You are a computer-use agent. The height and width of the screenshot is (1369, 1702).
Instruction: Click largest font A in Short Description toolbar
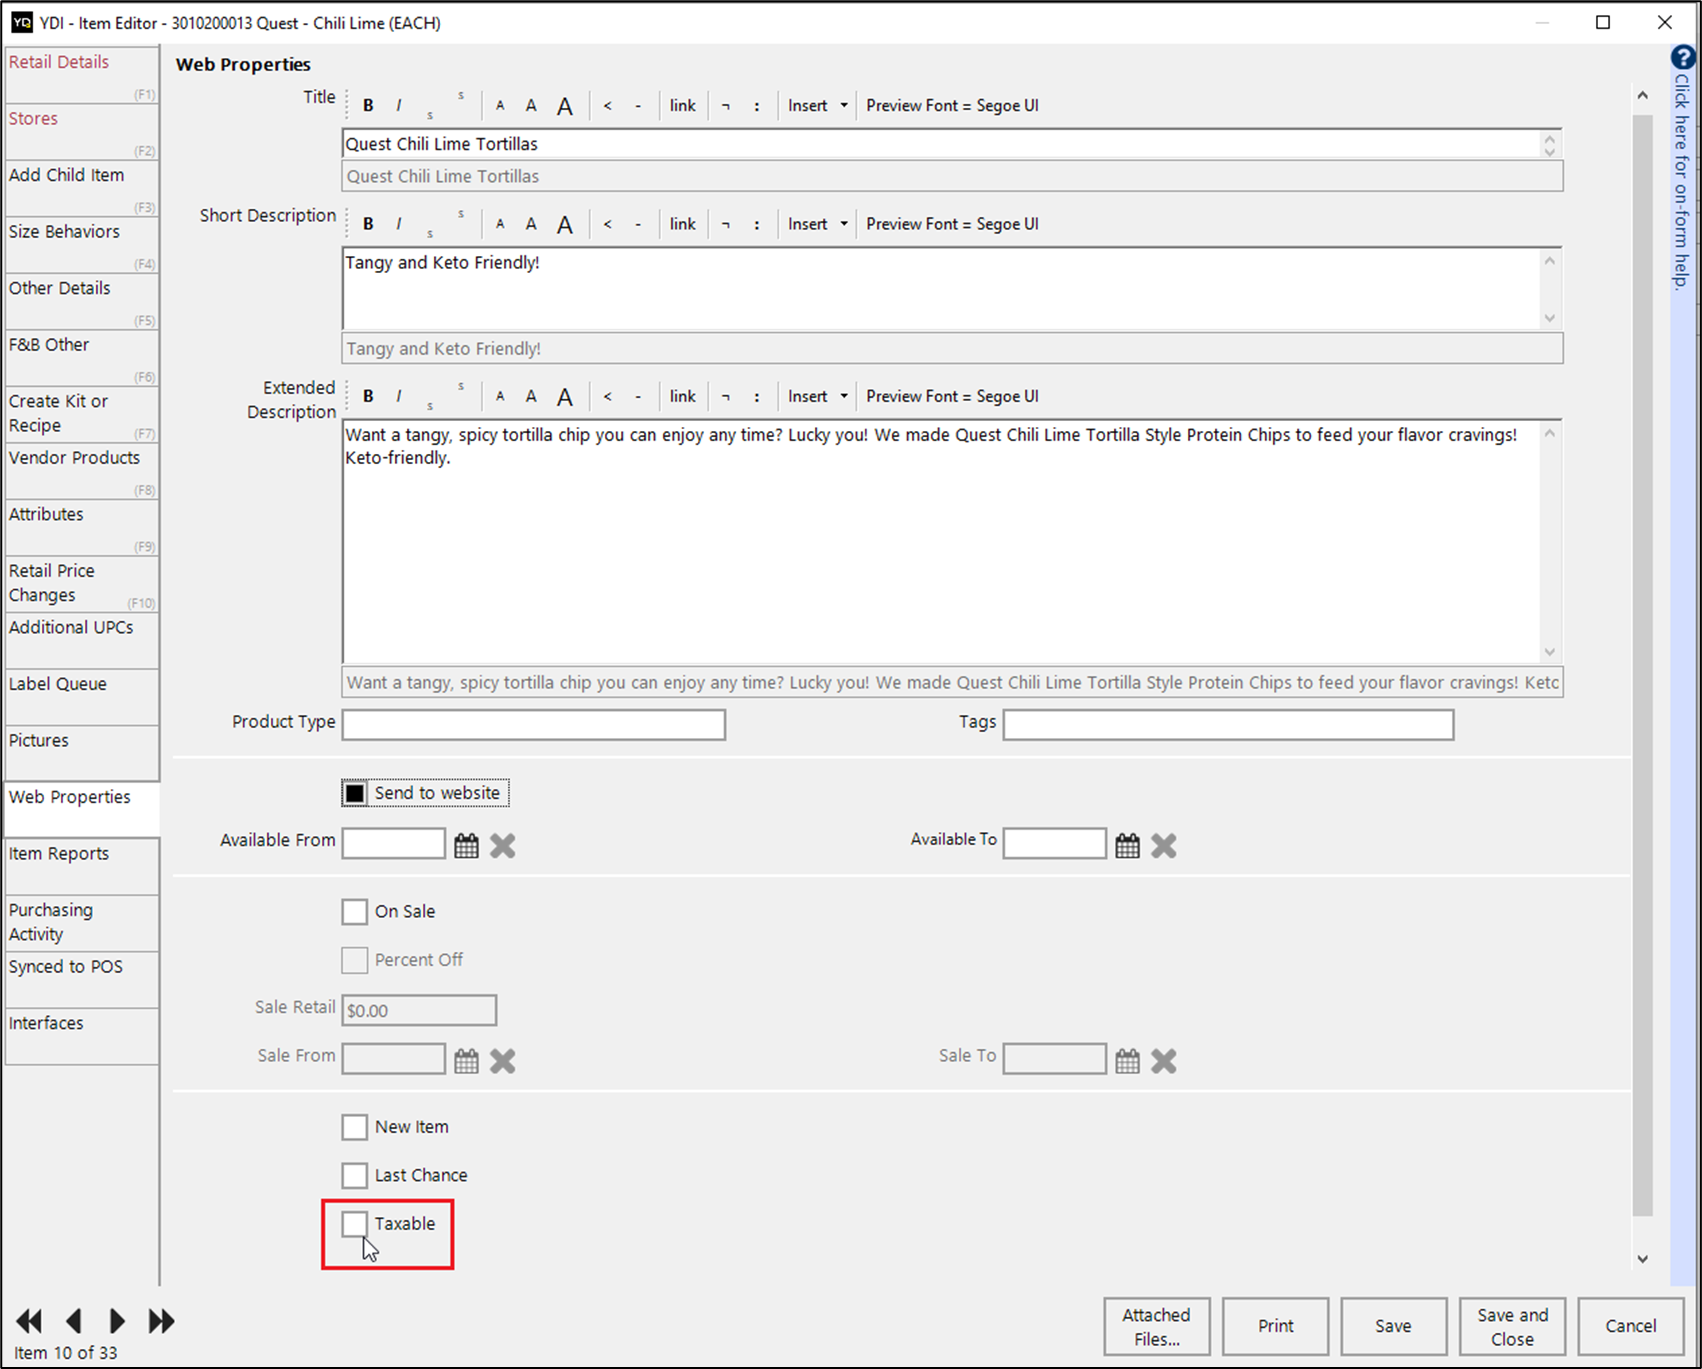565,224
